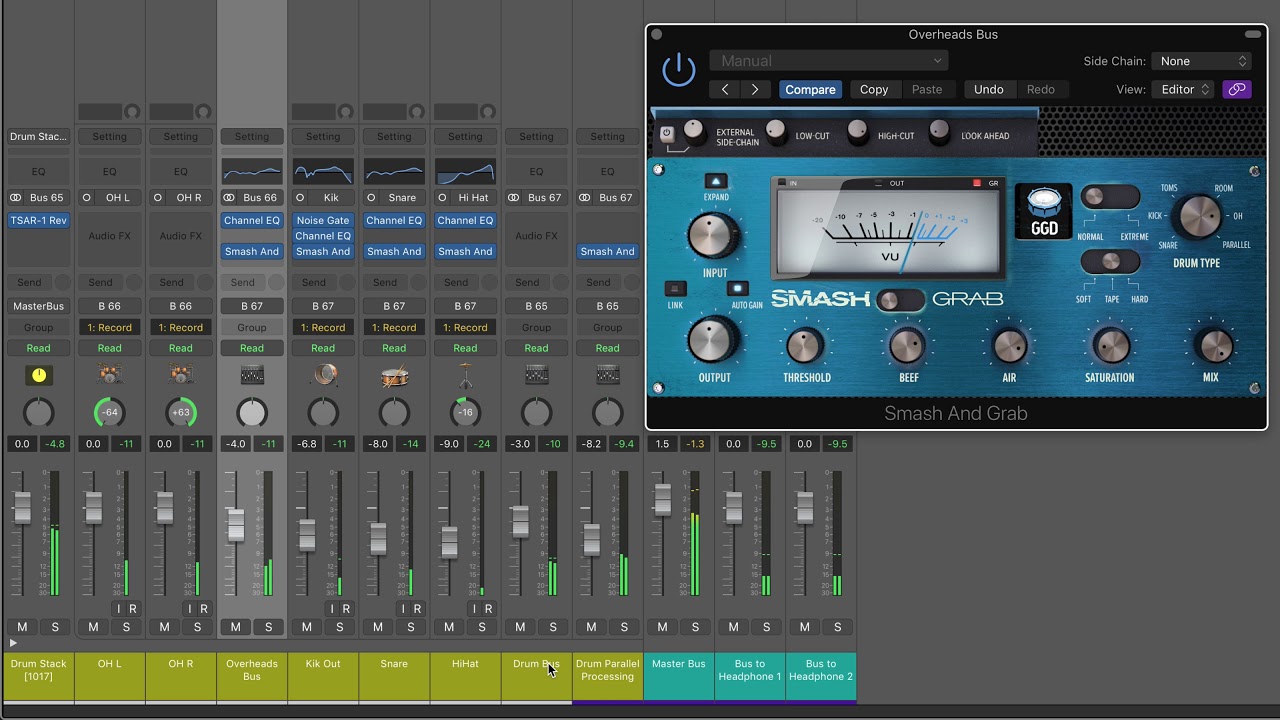This screenshot has height=720, width=1280.
Task: Open the View Editor dropdown
Action: [1184, 90]
